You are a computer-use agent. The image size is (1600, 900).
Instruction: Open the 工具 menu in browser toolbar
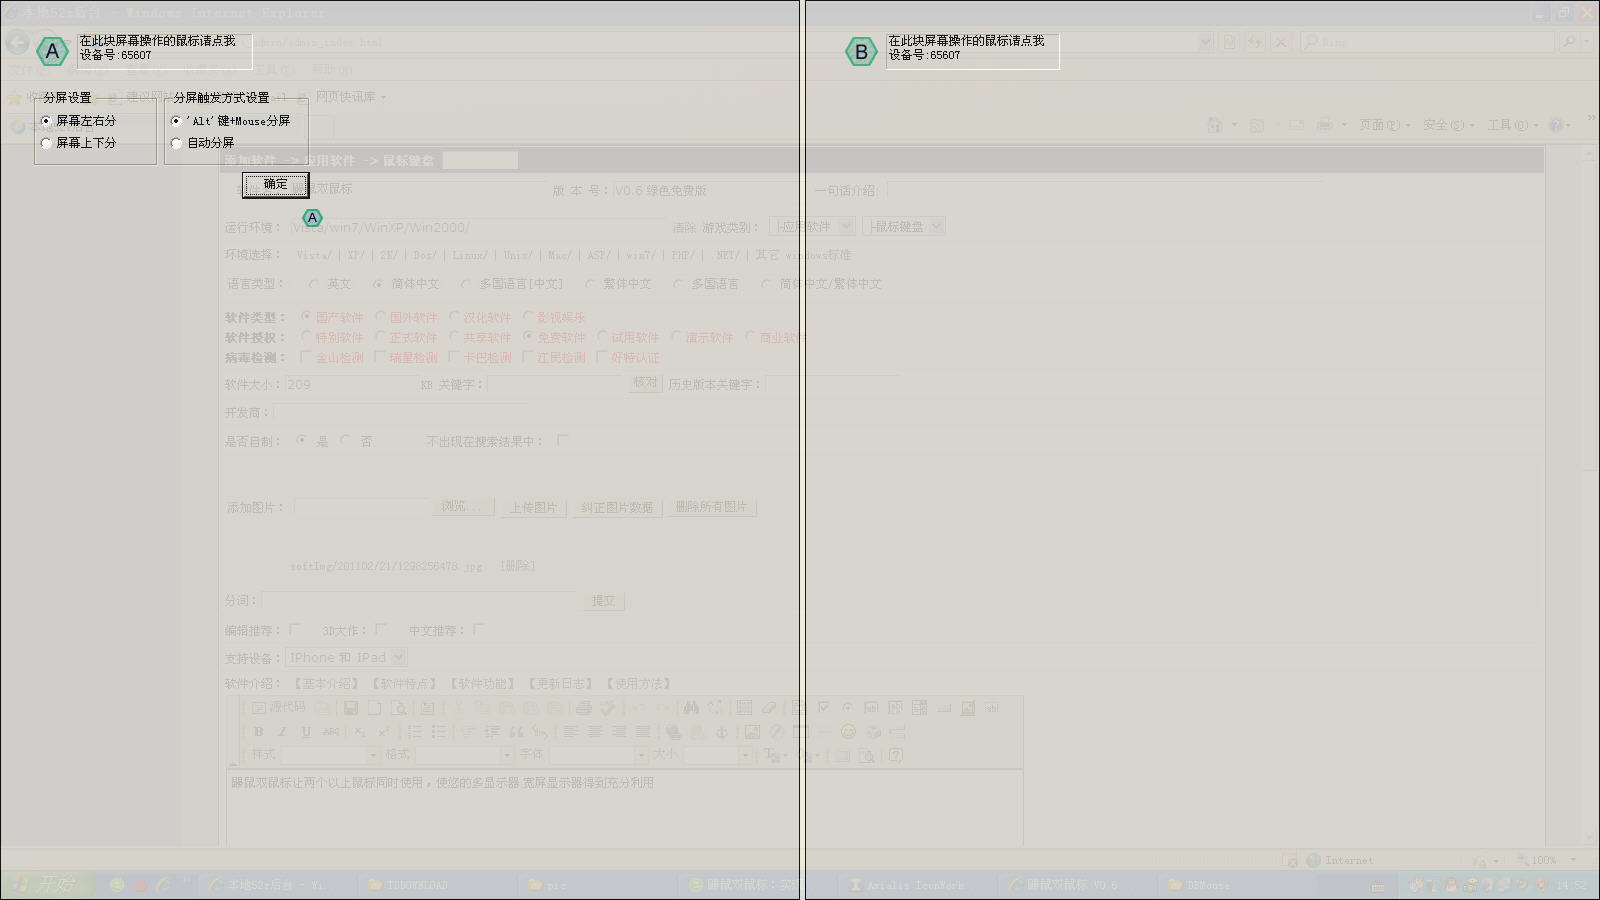tap(1511, 125)
